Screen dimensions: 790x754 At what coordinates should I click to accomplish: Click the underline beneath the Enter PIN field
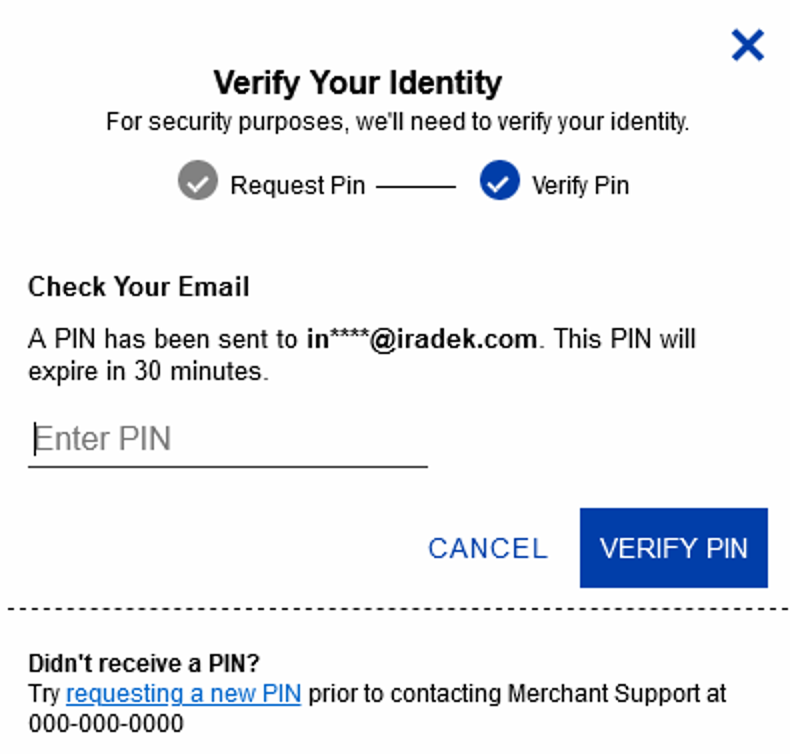pos(228,467)
